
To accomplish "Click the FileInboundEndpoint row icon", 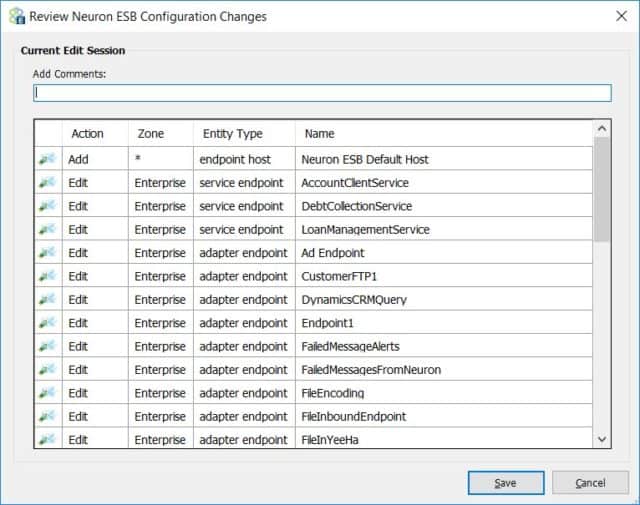I will pyautogui.click(x=47, y=416).
